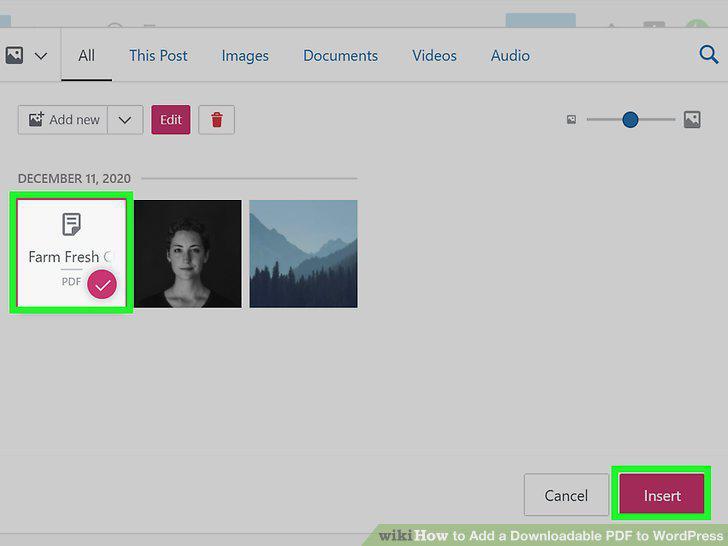
Task: Switch to the This Post tab
Action: pyautogui.click(x=158, y=56)
